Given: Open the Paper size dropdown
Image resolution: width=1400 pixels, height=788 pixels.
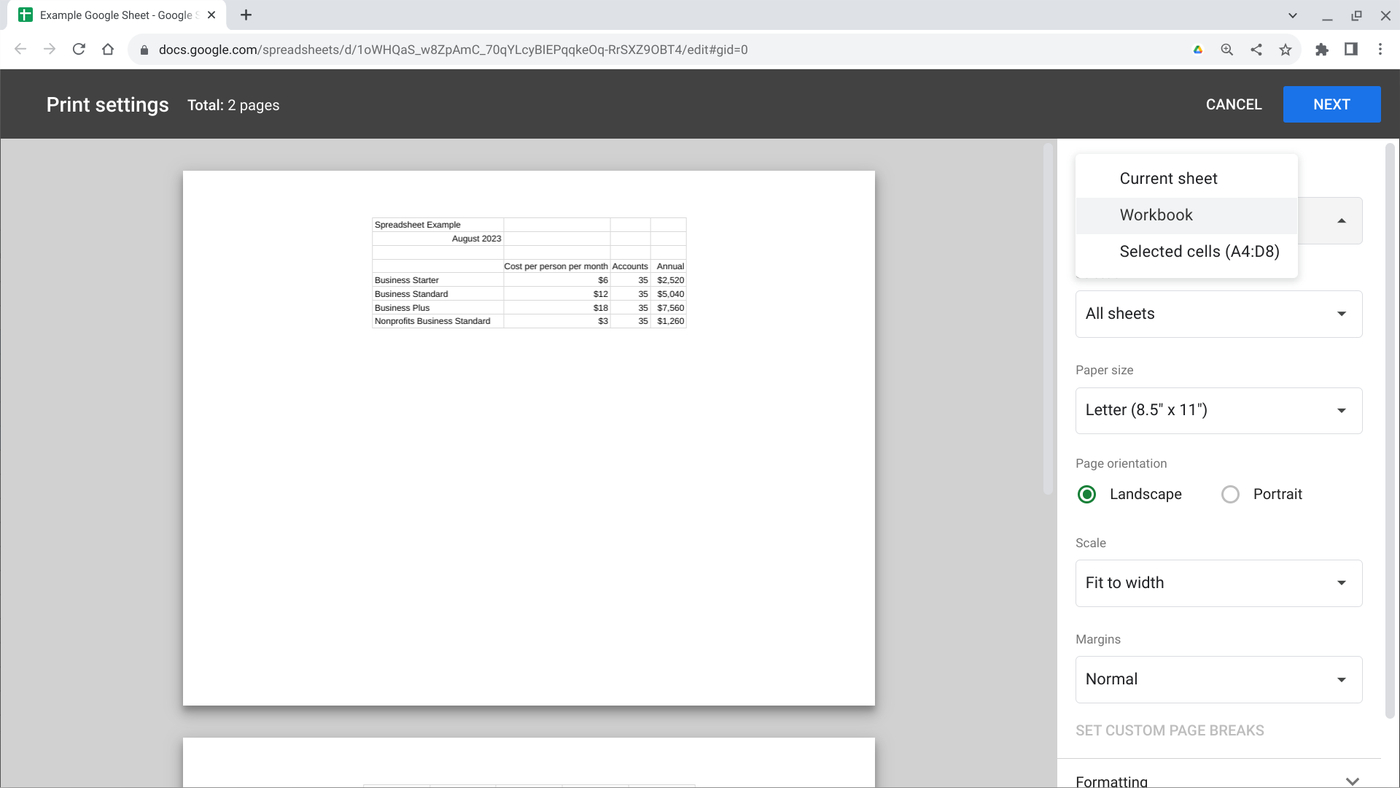Looking at the screenshot, I should [1218, 410].
